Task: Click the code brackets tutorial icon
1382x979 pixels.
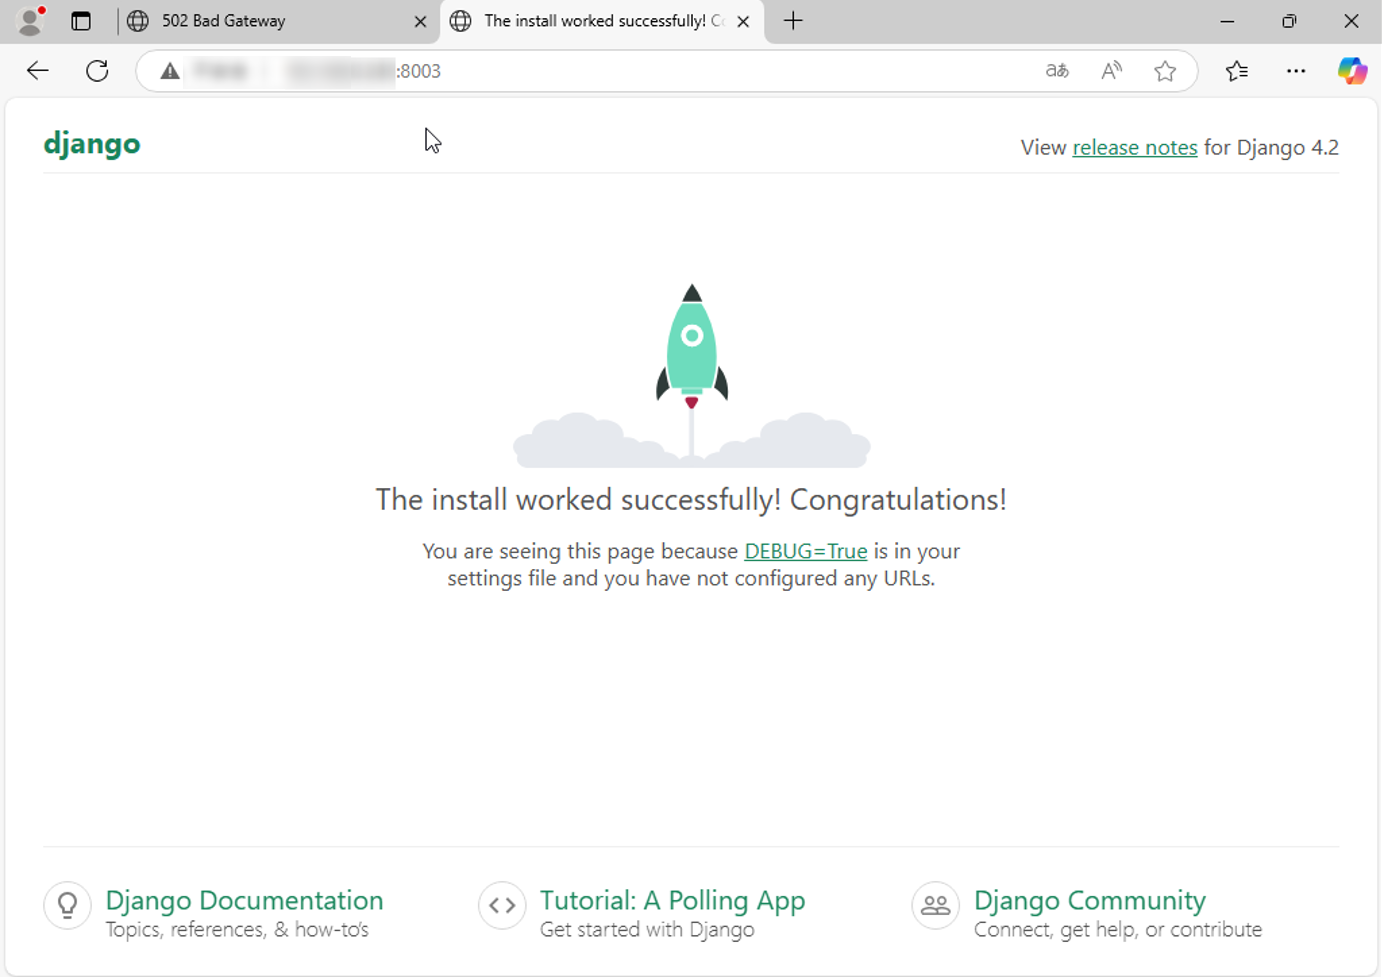Action: click(502, 905)
